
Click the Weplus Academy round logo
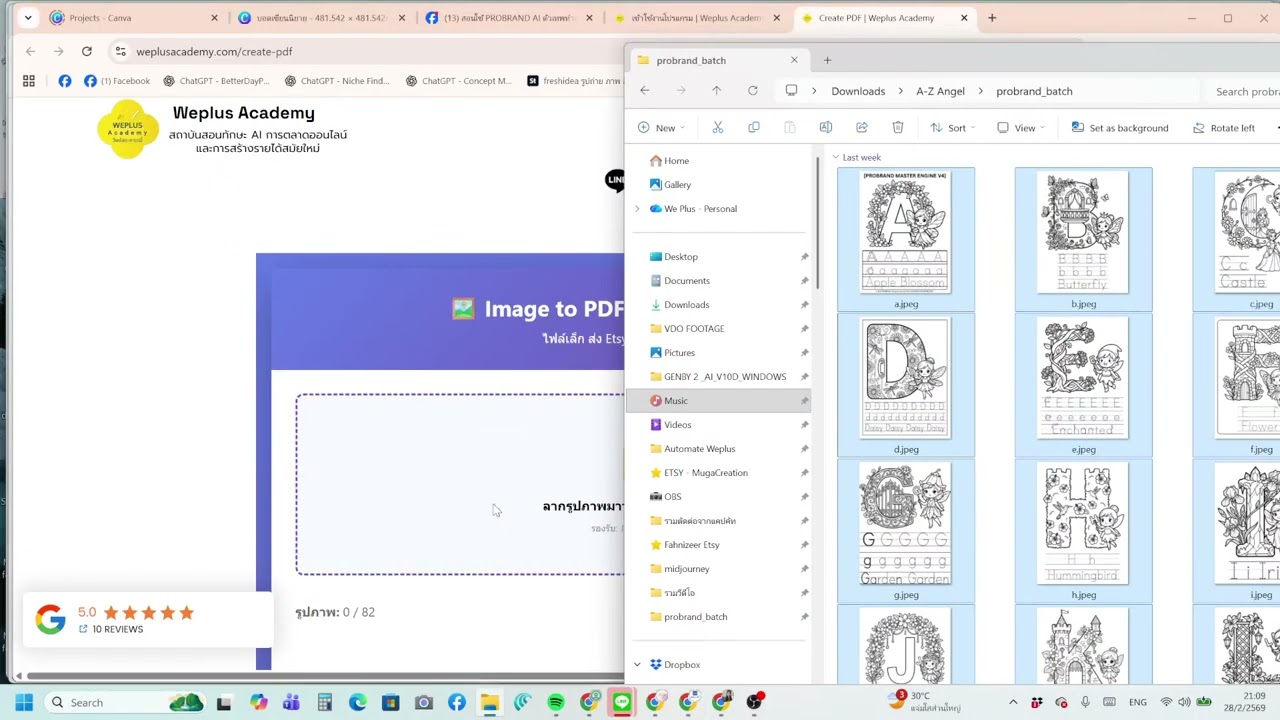coord(128,128)
